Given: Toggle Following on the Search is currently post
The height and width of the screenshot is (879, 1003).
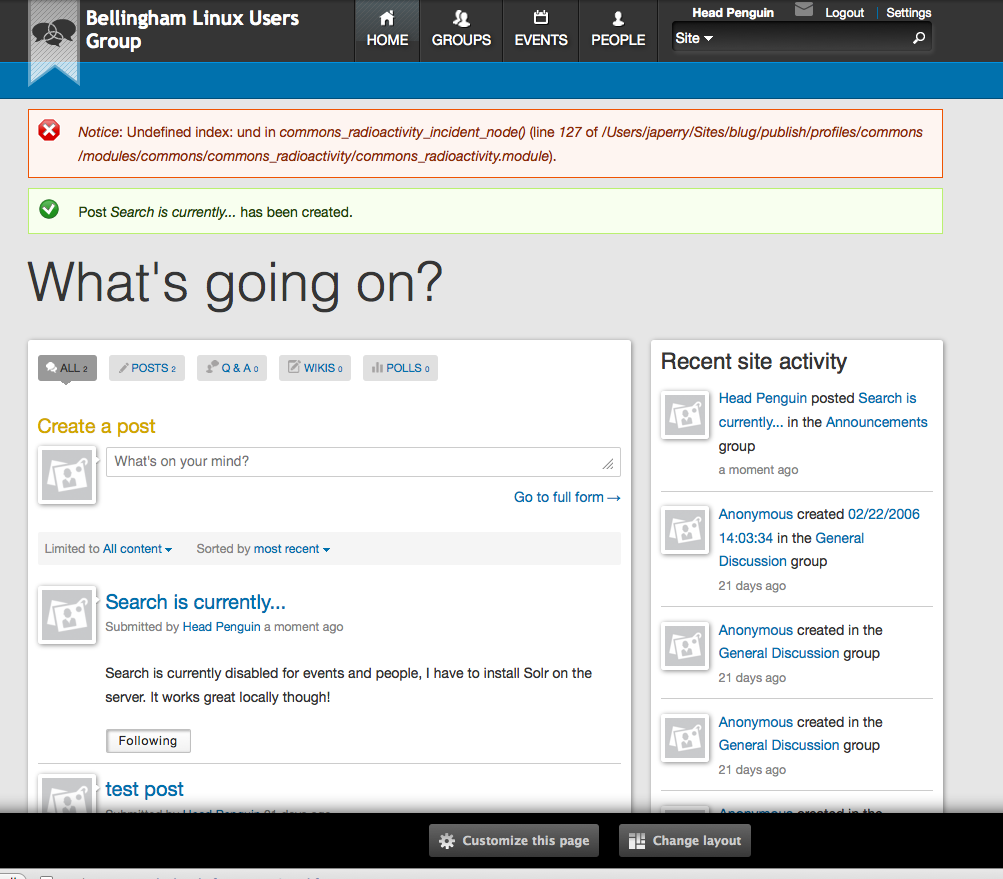Looking at the screenshot, I should [147, 740].
